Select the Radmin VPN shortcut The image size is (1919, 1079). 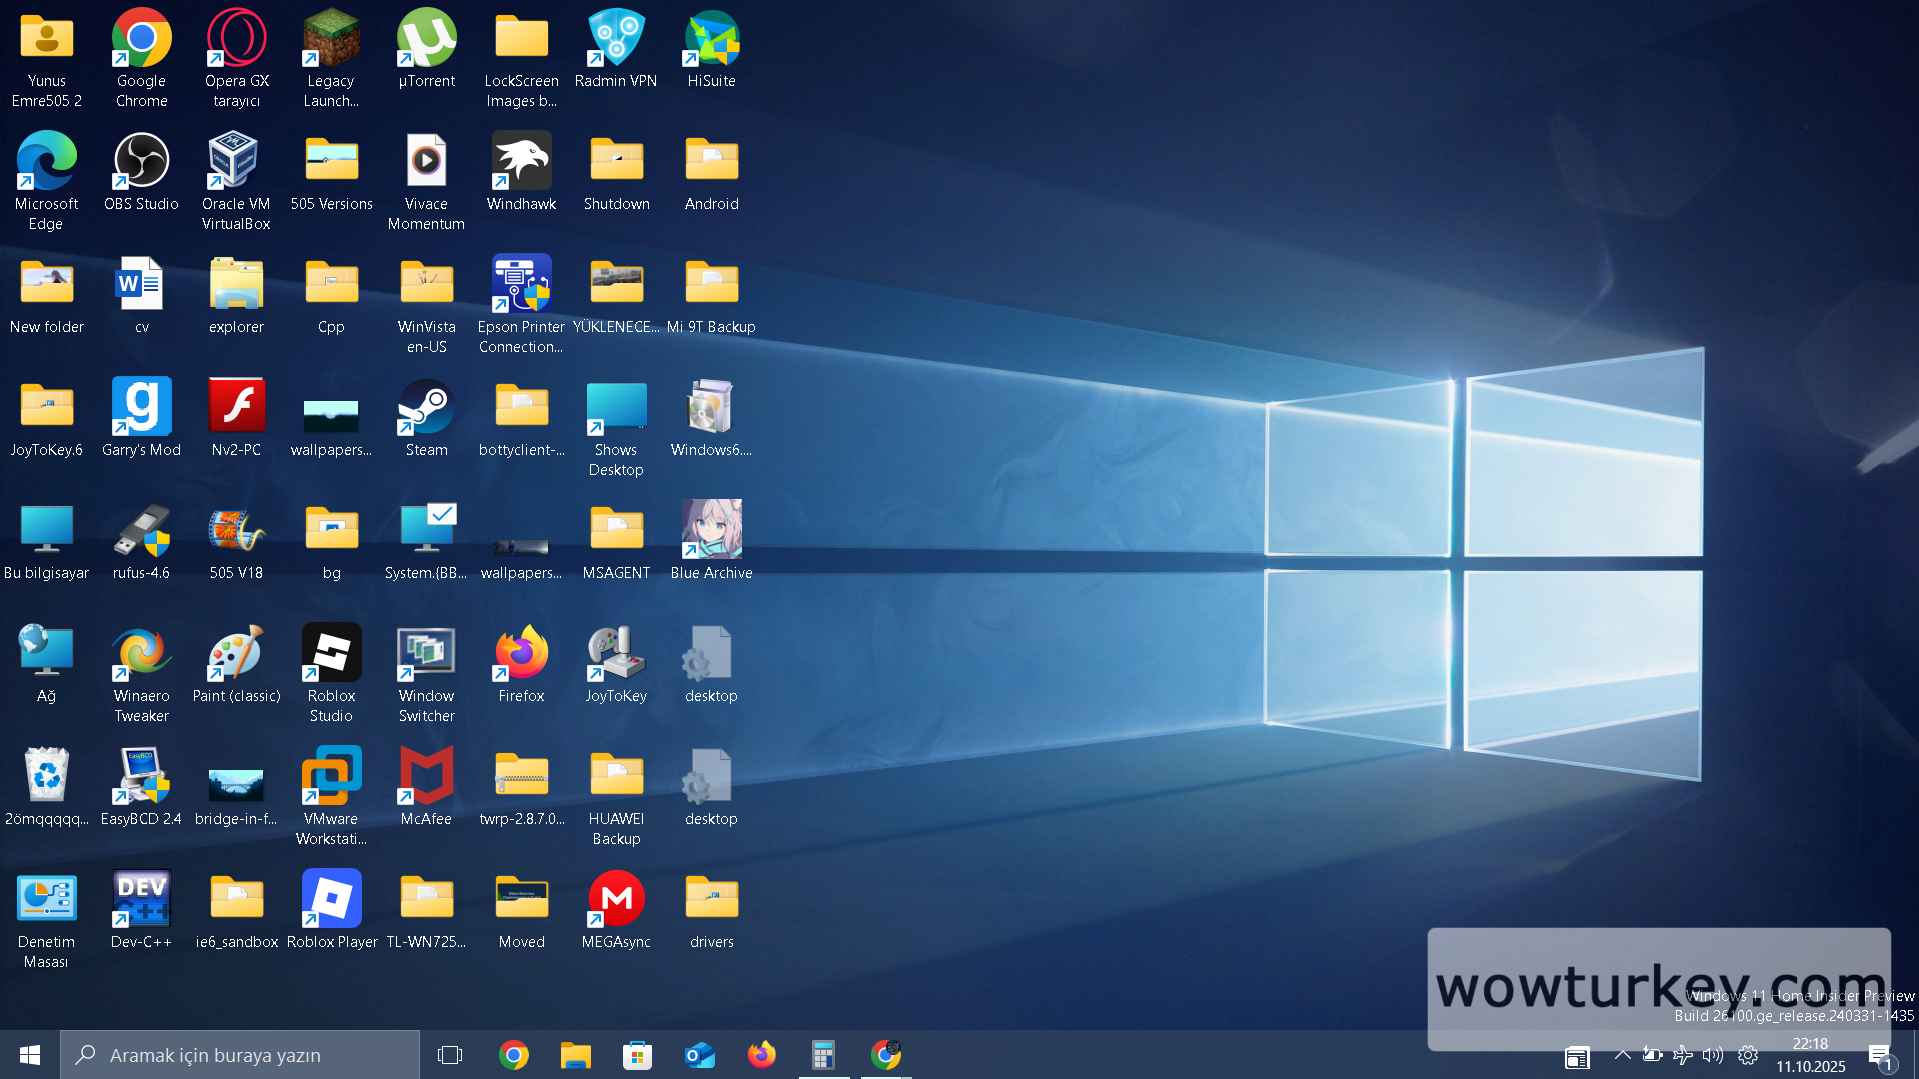pos(616,40)
